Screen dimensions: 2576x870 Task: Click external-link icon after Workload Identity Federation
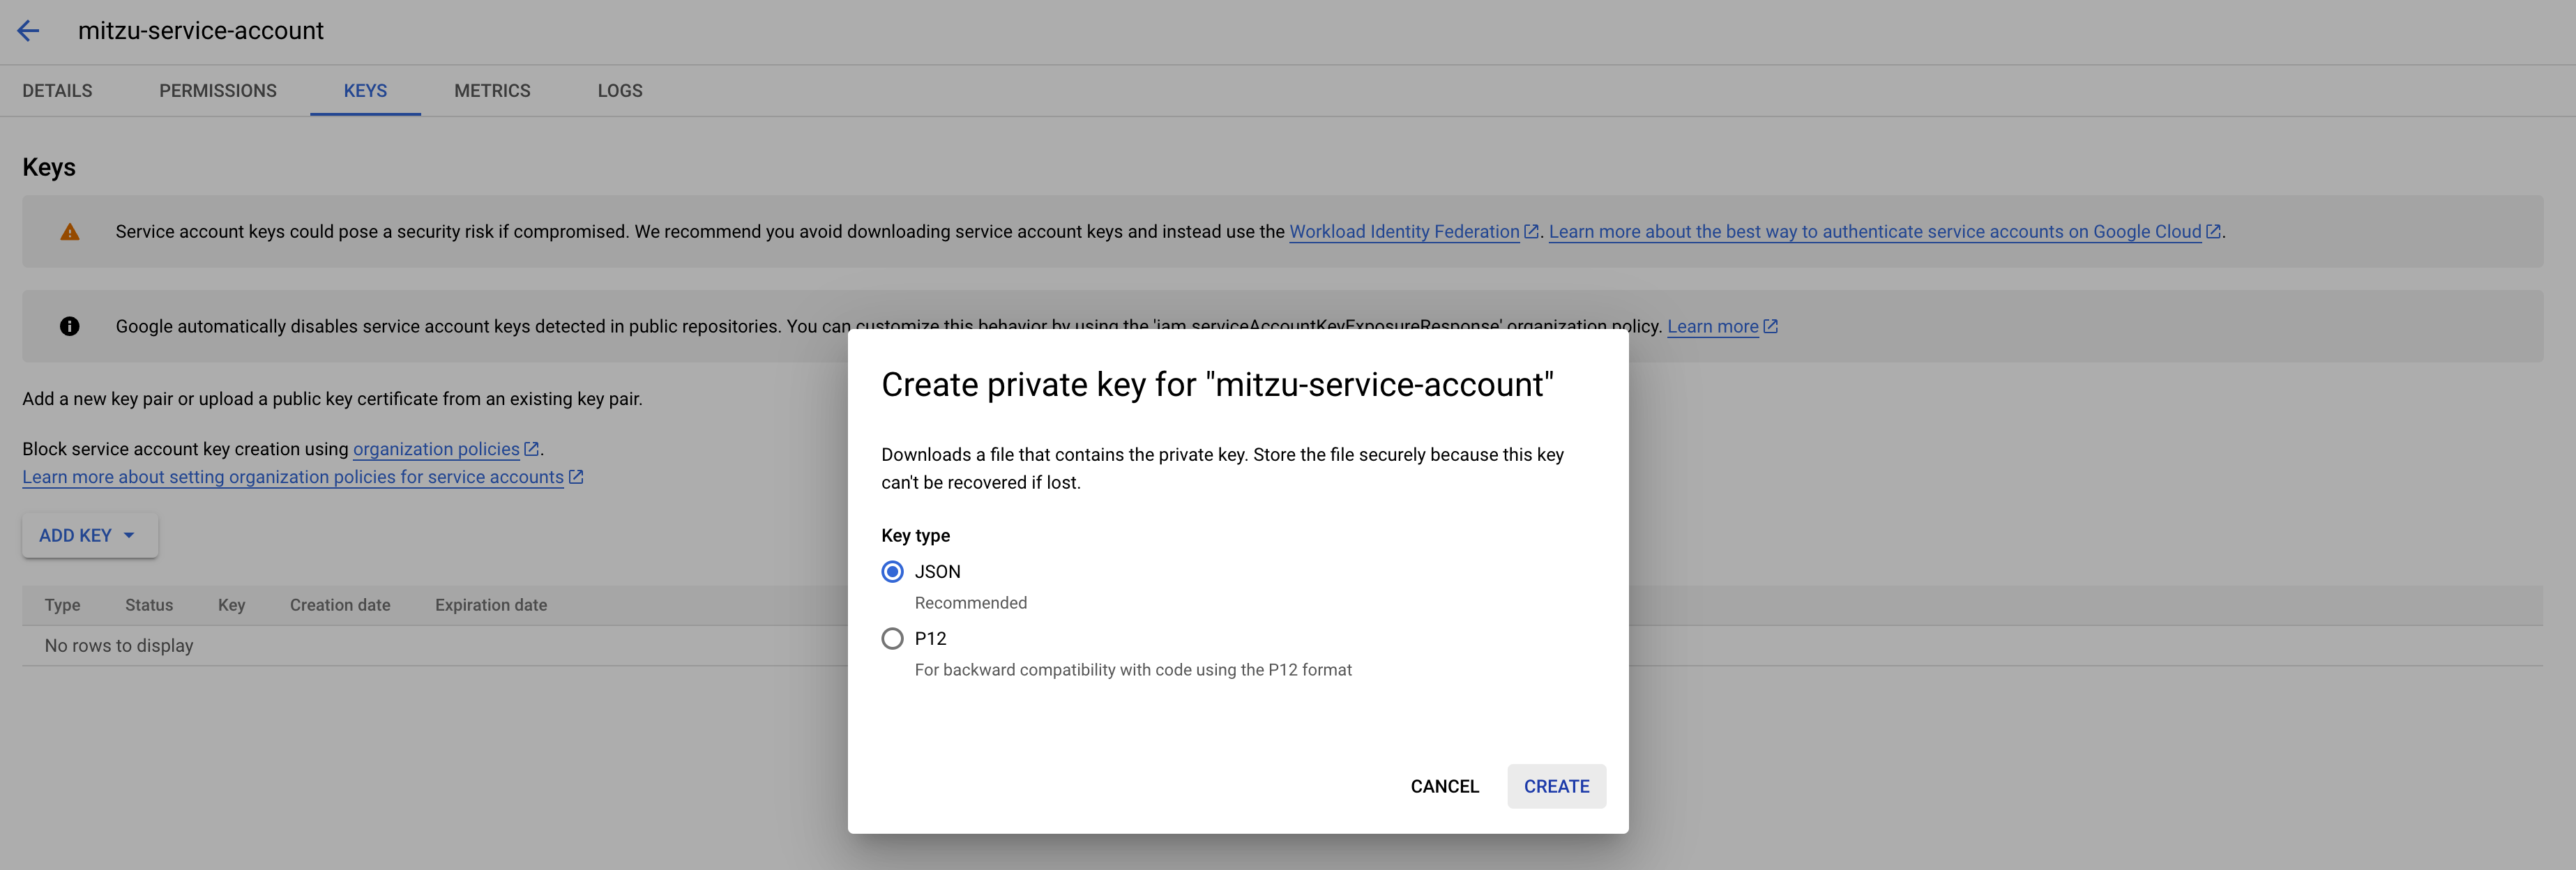tap(1531, 231)
